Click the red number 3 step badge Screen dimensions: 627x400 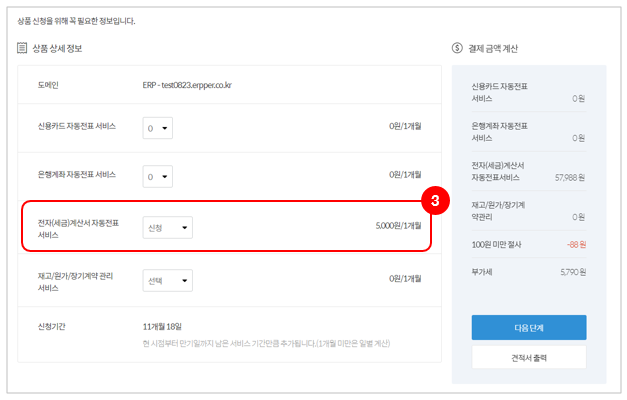[x=433, y=201]
